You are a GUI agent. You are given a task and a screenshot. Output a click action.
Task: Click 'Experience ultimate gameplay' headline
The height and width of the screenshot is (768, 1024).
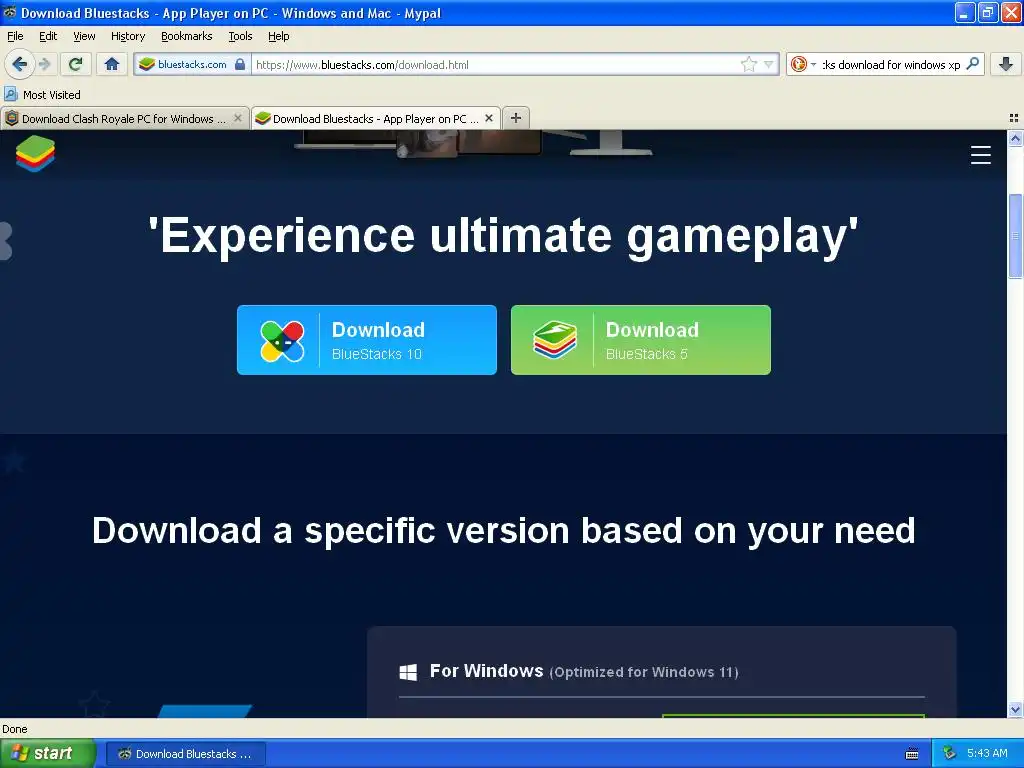(503, 235)
